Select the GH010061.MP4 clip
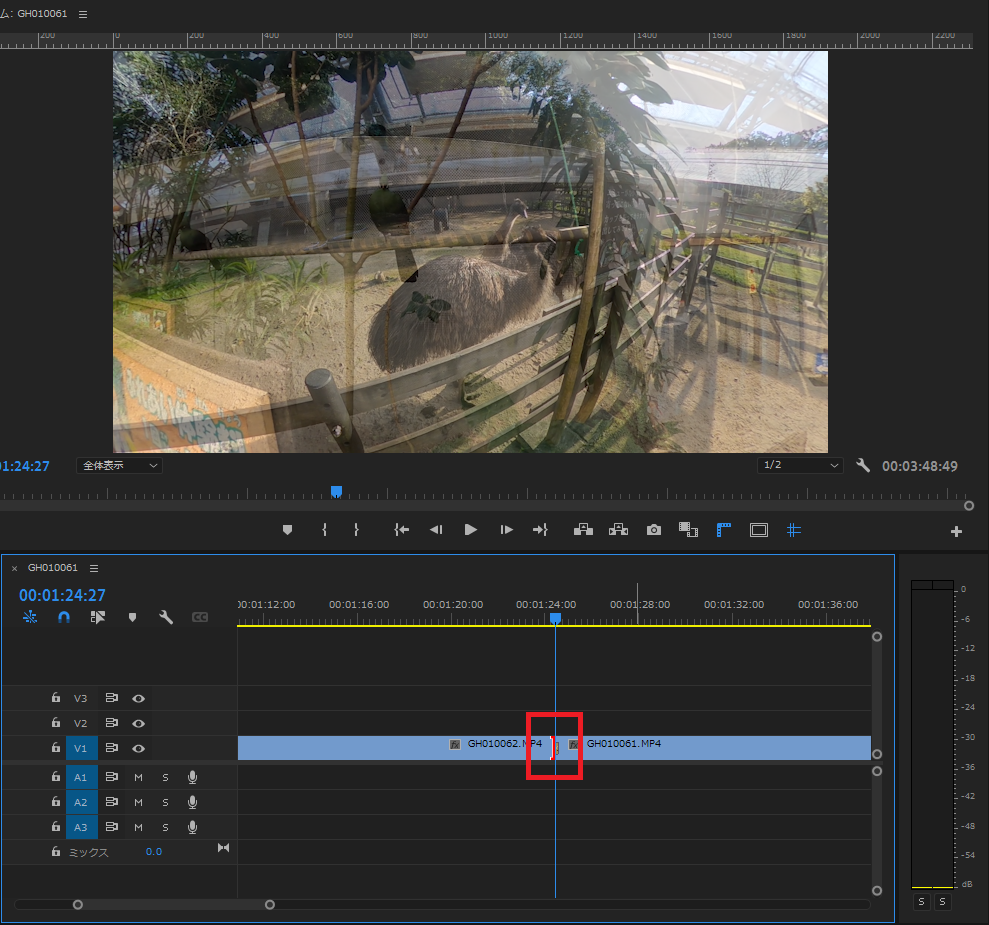Image resolution: width=989 pixels, height=925 pixels. (x=713, y=748)
